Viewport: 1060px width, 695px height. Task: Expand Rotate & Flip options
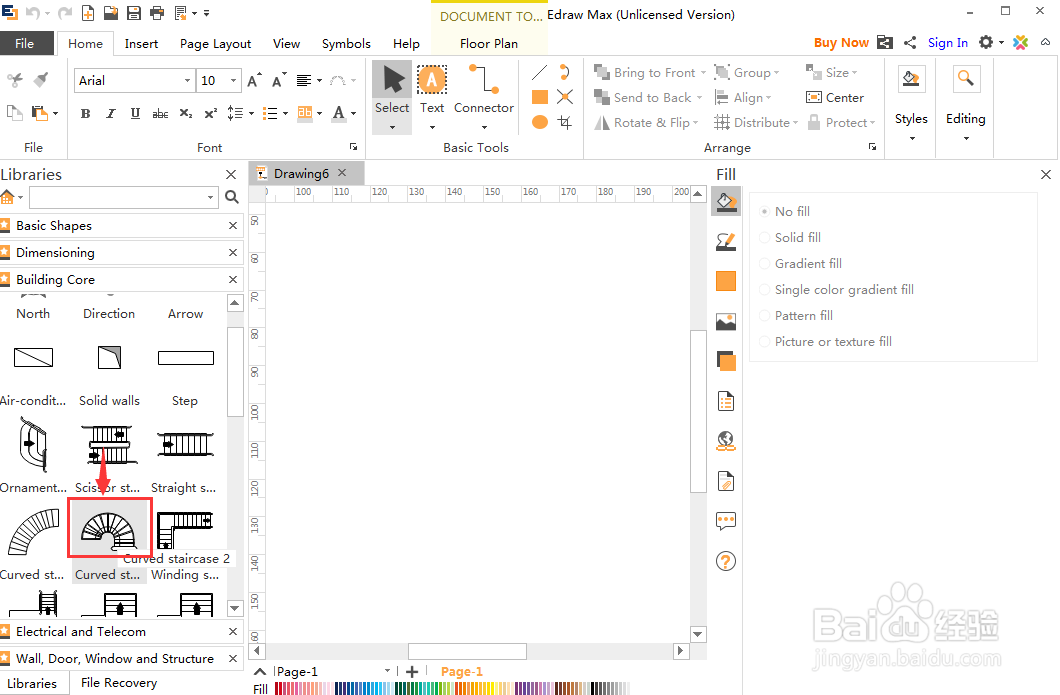(696, 122)
